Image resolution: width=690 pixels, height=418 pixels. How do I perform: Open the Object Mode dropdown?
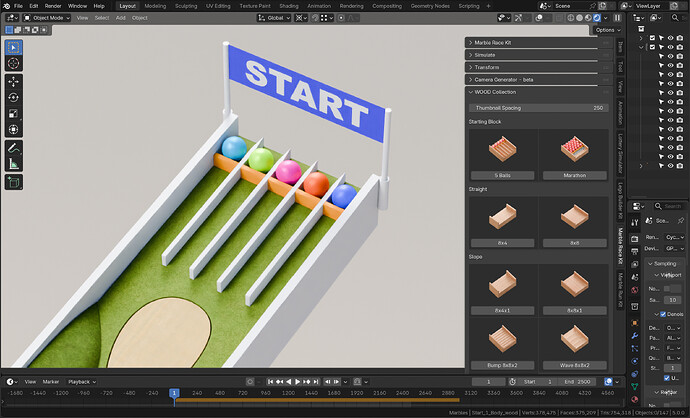pyautogui.click(x=47, y=18)
